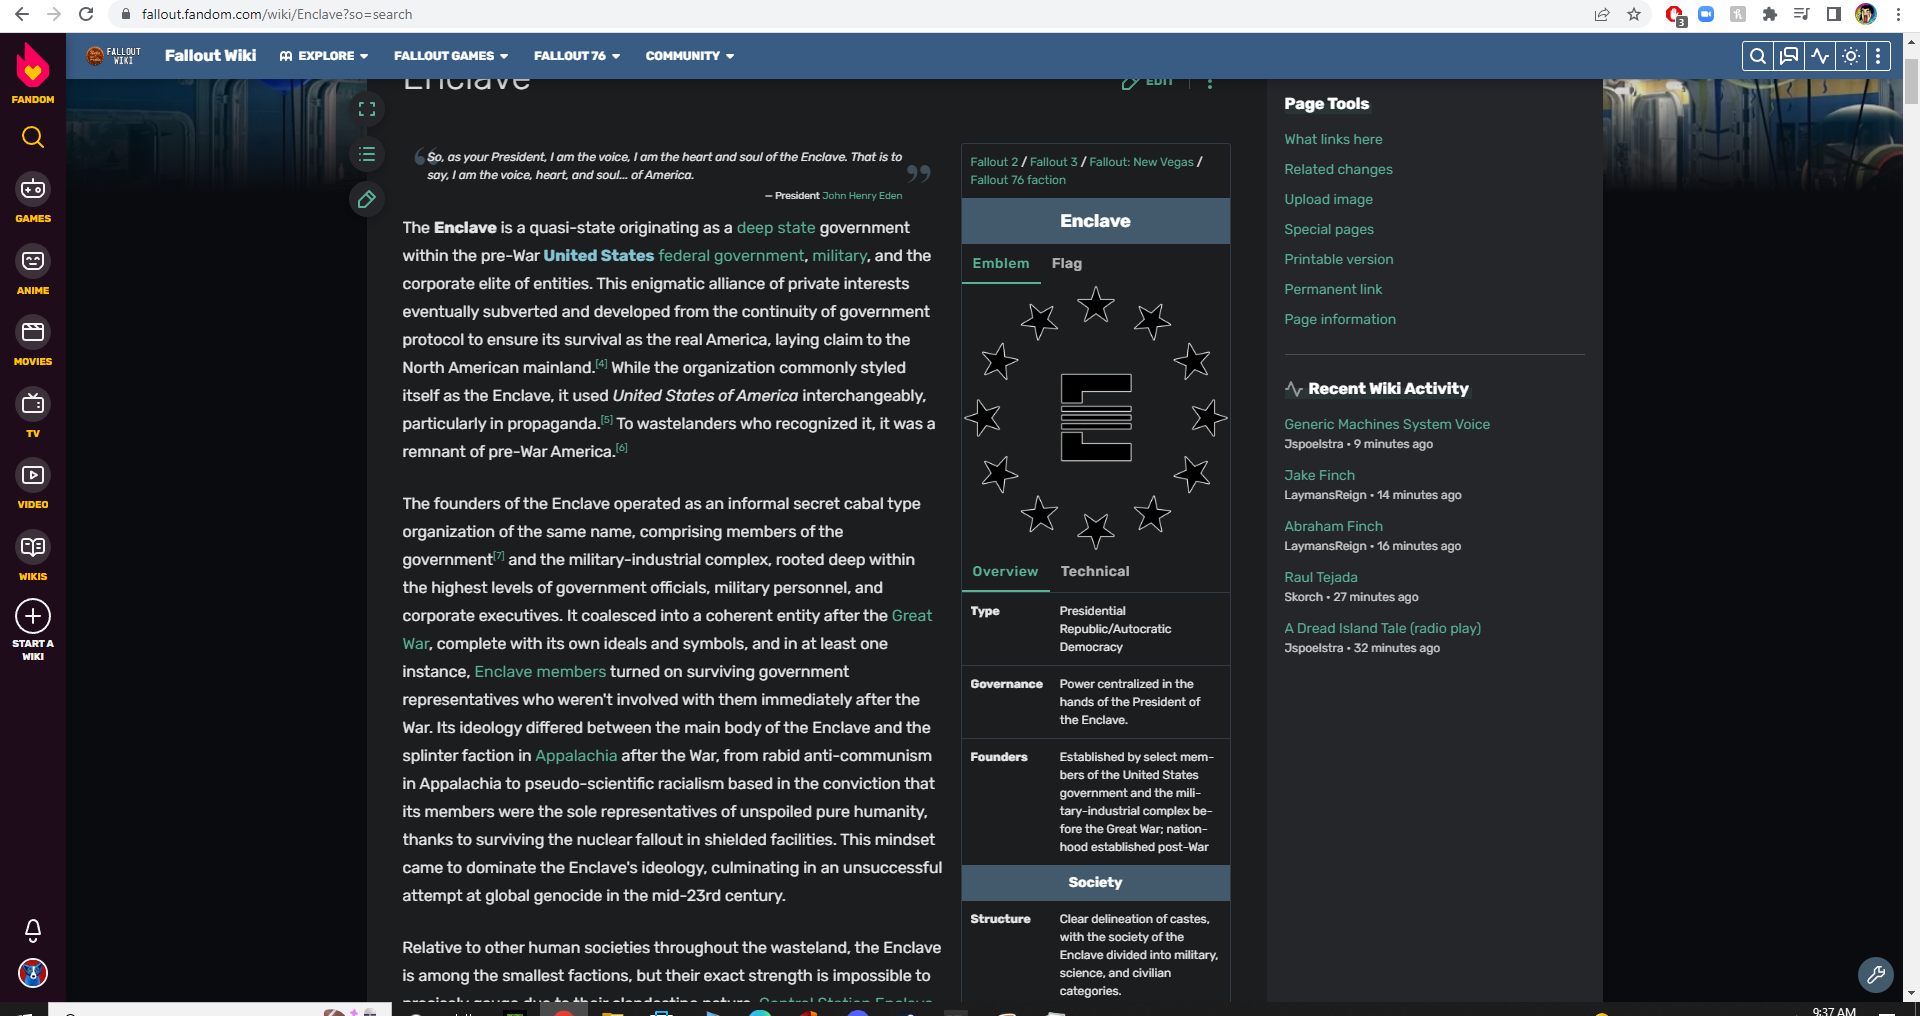Open Raul Tejada recent activity link
The width and height of the screenshot is (1920, 1016).
tap(1321, 577)
